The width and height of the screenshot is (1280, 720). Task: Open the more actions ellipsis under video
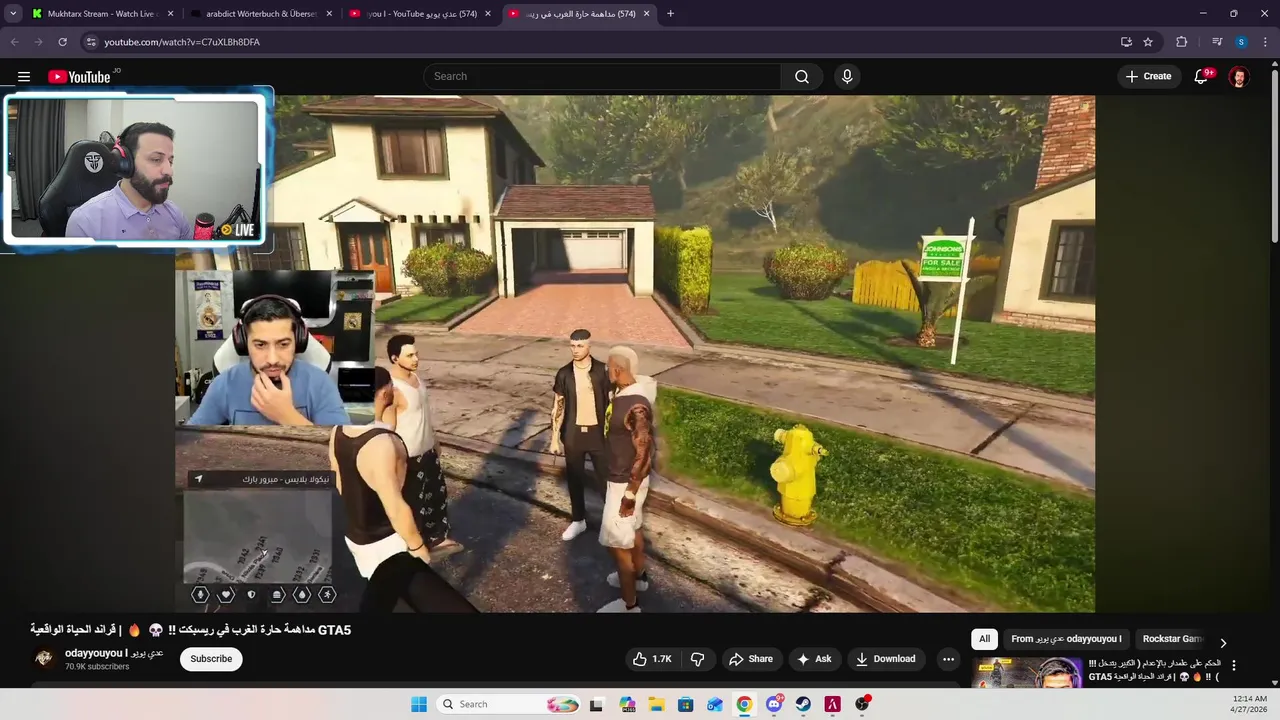point(948,659)
